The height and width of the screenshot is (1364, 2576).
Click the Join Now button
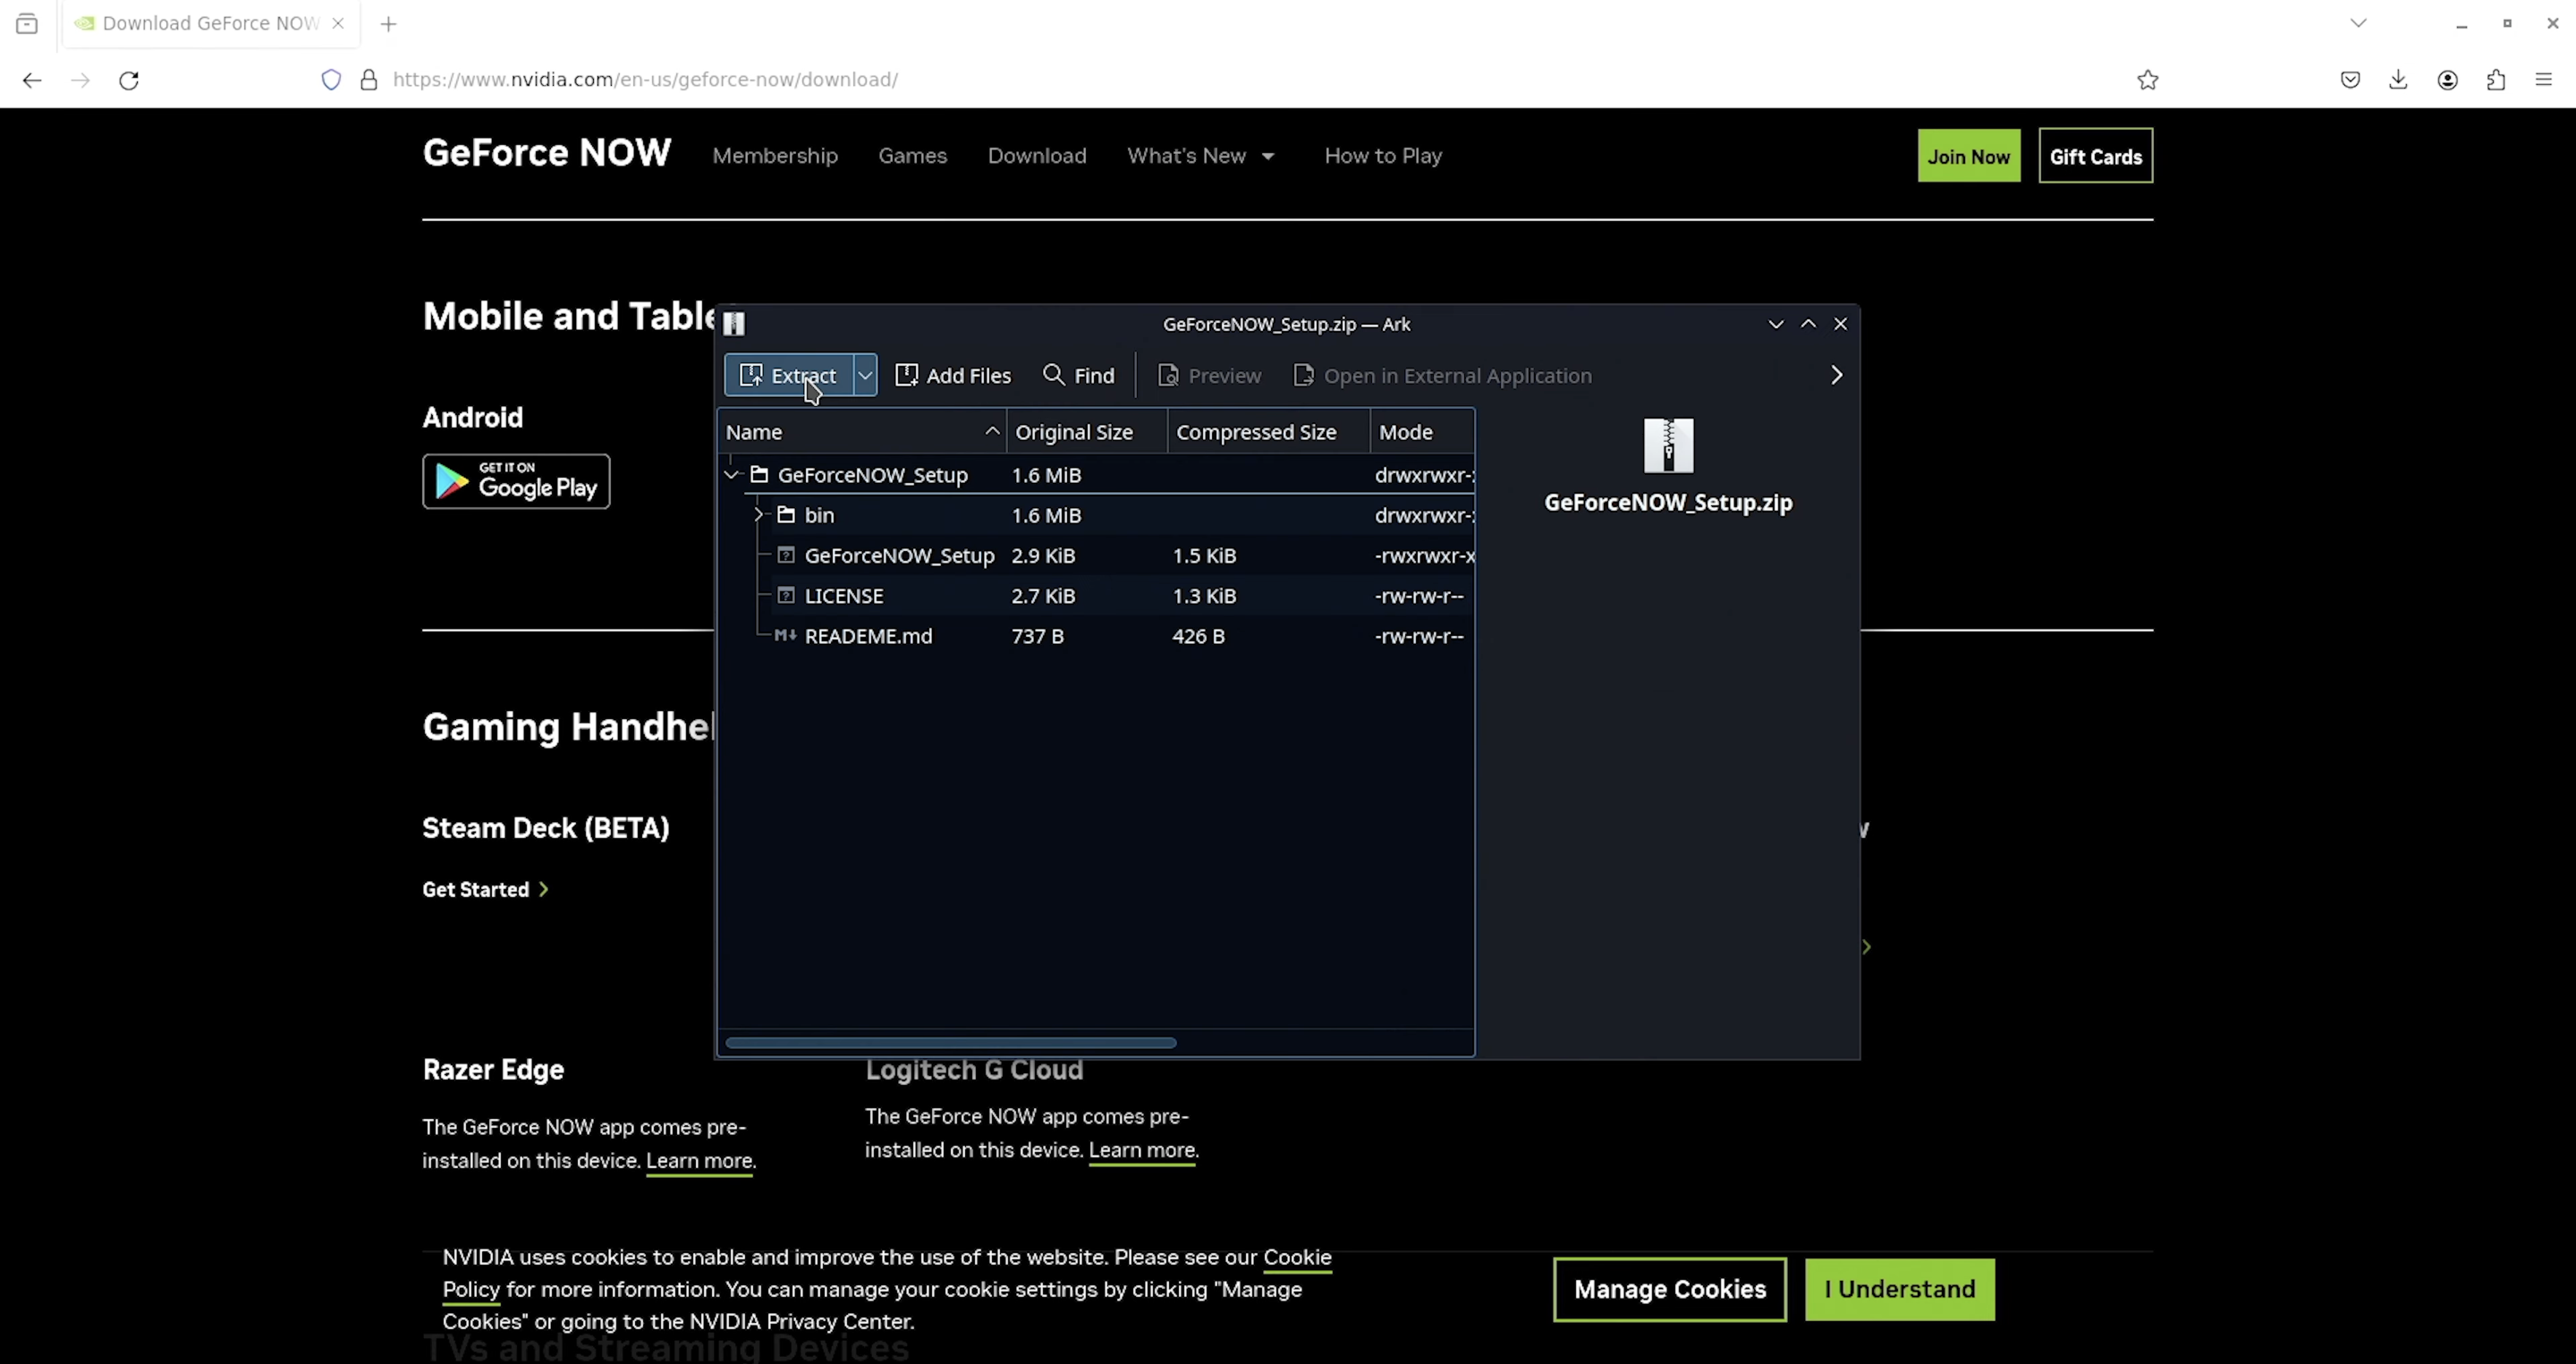(x=1968, y=155)
